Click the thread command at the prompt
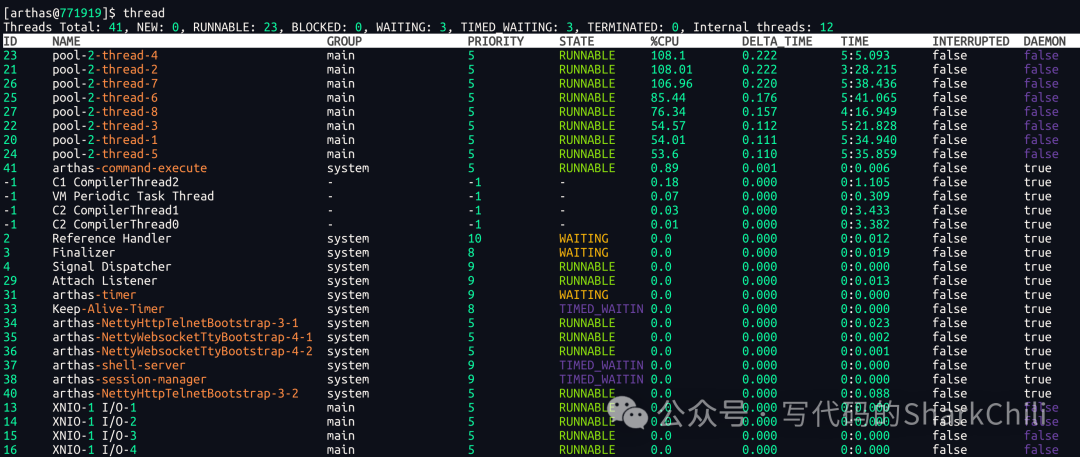The width and height of the screenshot is (1080, 457). tap(144, 12)
